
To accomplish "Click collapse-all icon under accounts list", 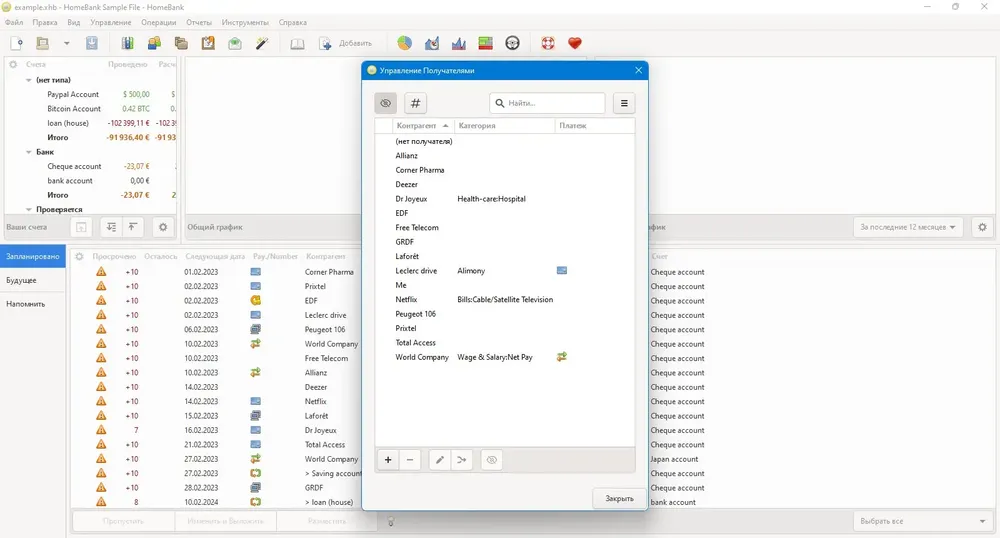I will coord(133,227).
